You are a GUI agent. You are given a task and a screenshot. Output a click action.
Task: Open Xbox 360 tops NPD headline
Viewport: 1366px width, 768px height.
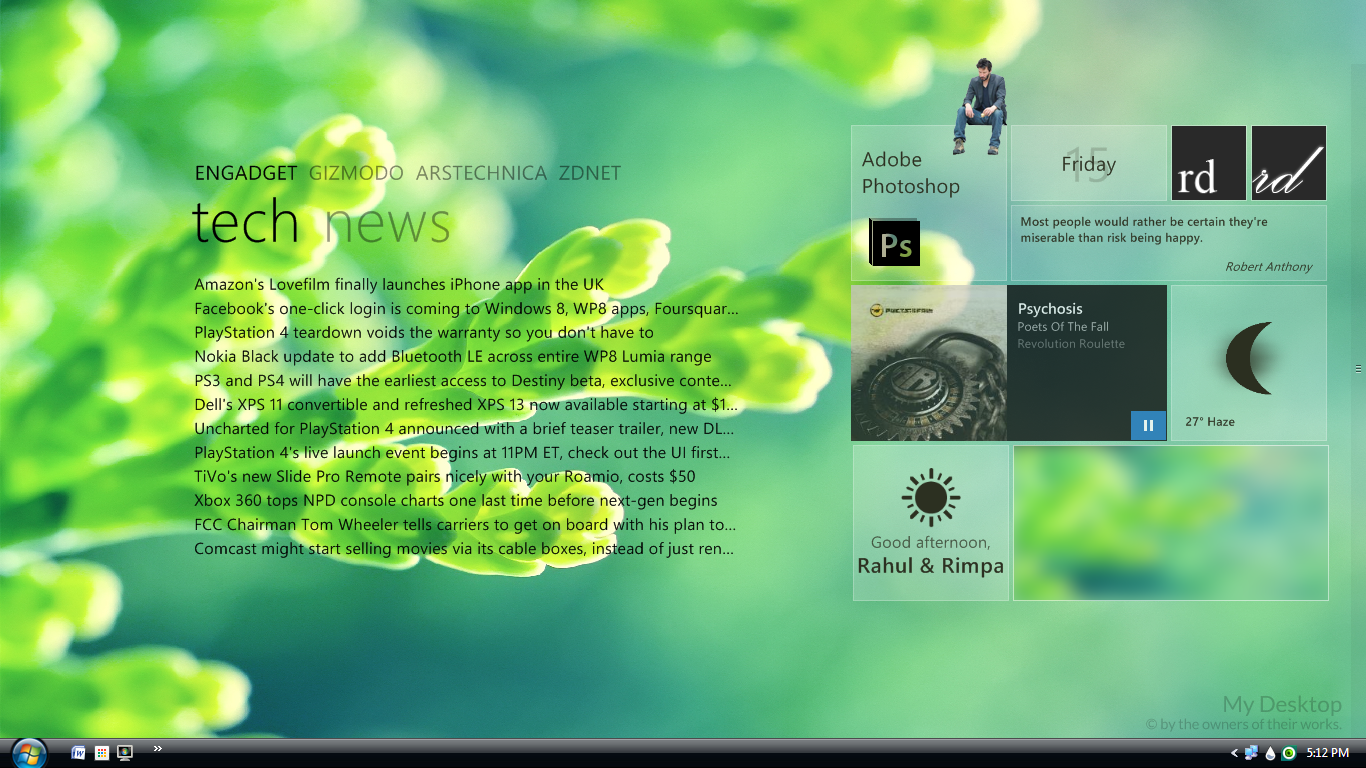click(456, 500)
